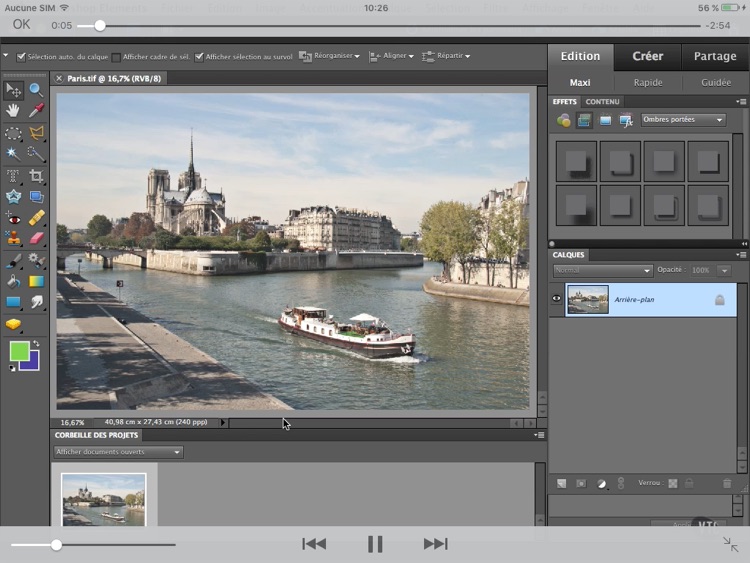Pause the video playback
This screenshot has width=750, height=563.
(x=375, y=544)
